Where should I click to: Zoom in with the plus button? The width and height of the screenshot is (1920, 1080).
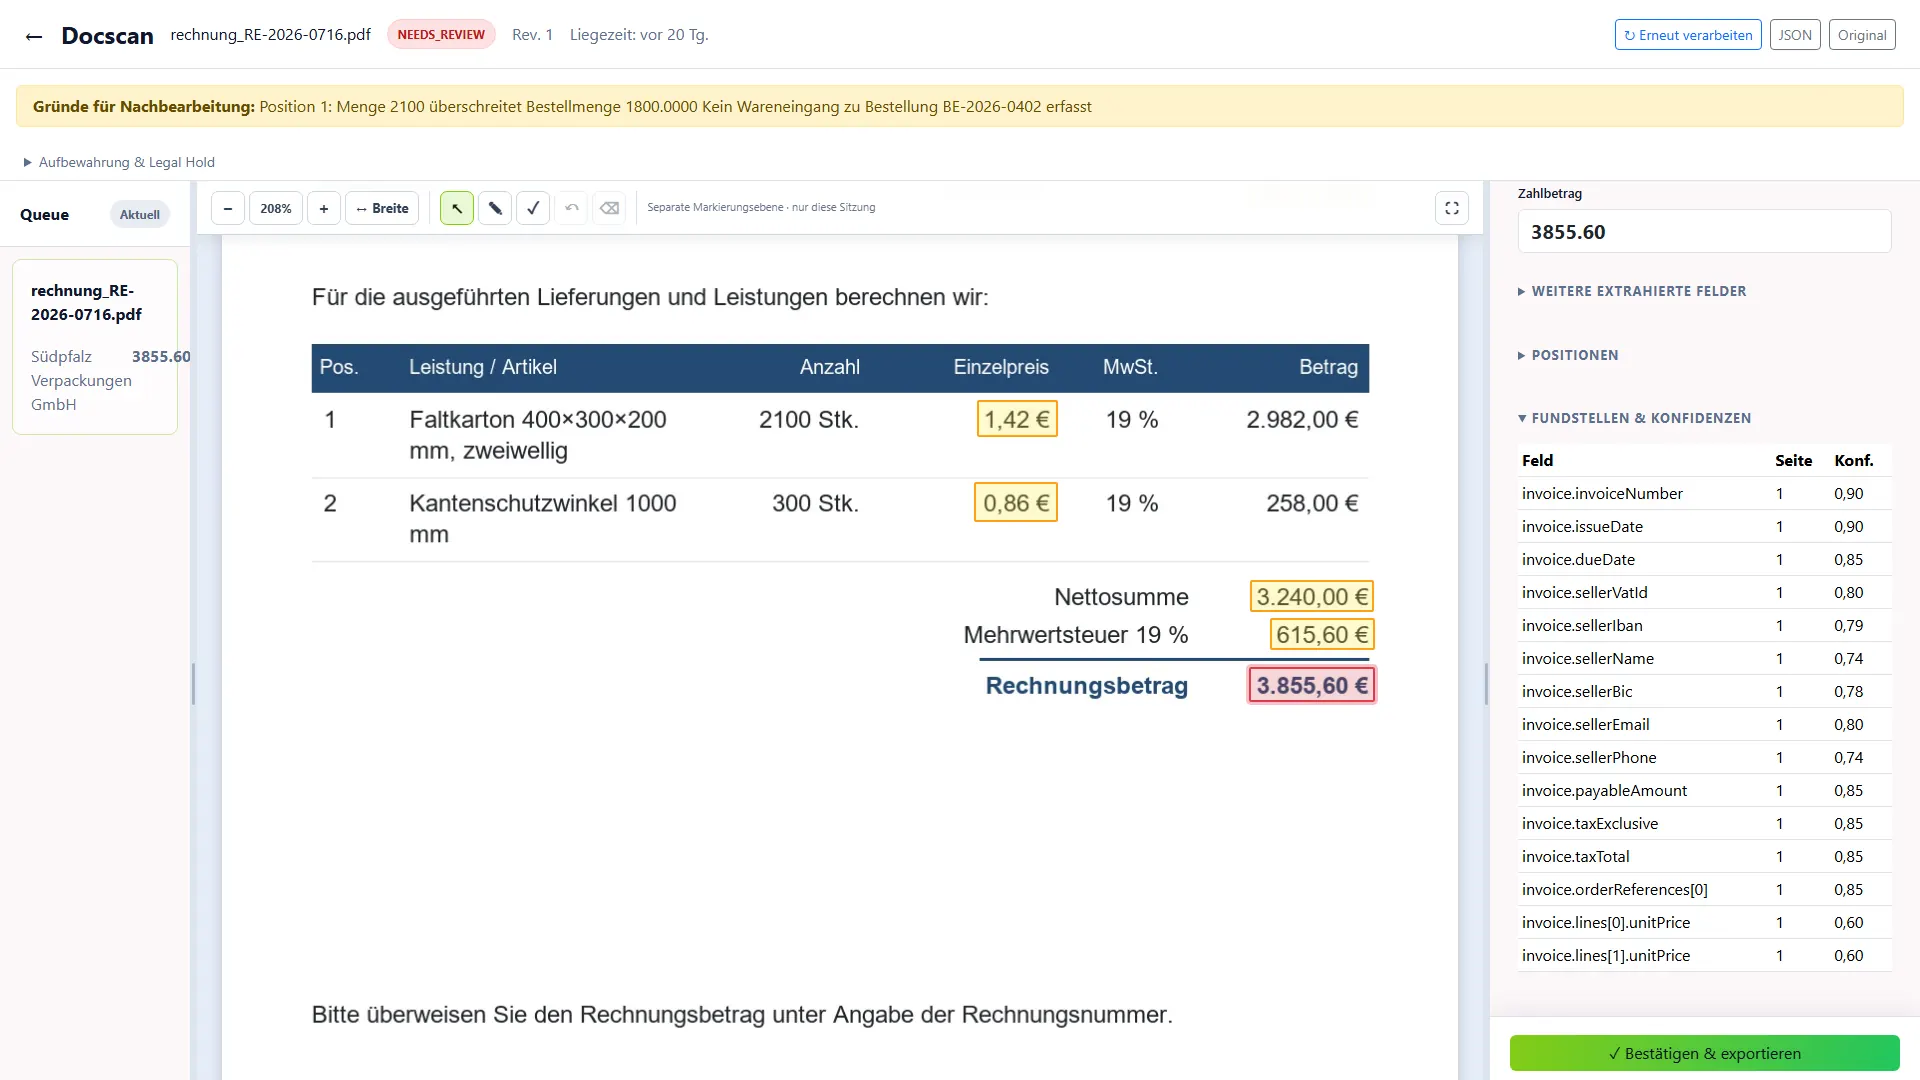pos(324,208)
